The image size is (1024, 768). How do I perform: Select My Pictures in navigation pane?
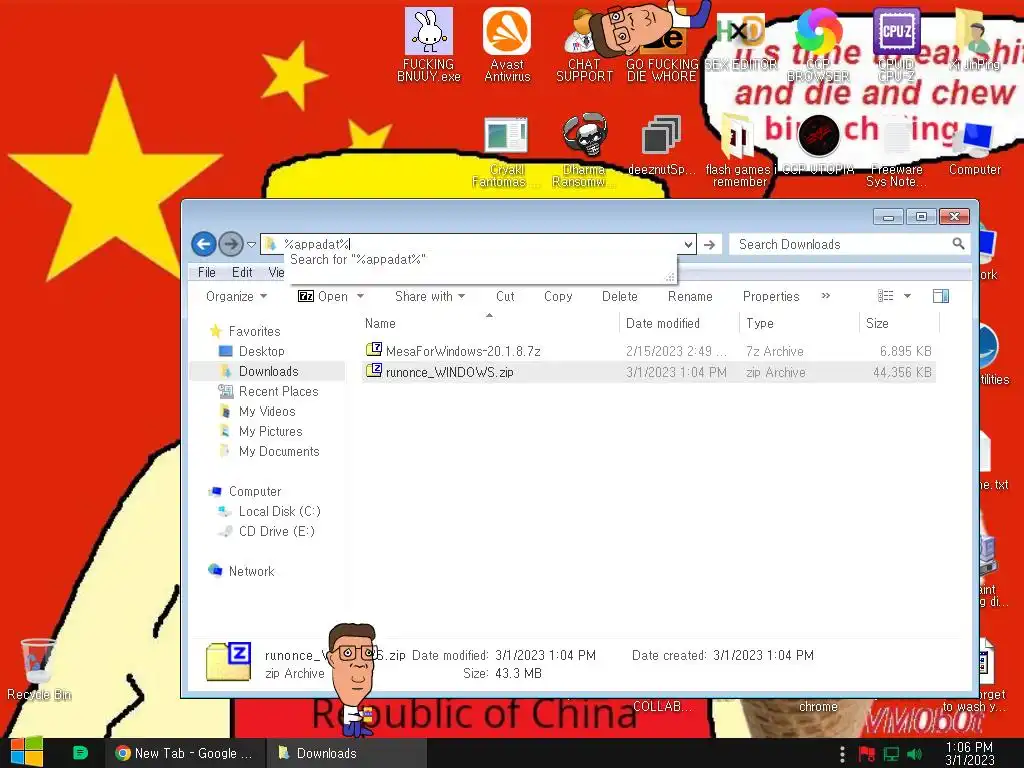(x=270, y=432)
